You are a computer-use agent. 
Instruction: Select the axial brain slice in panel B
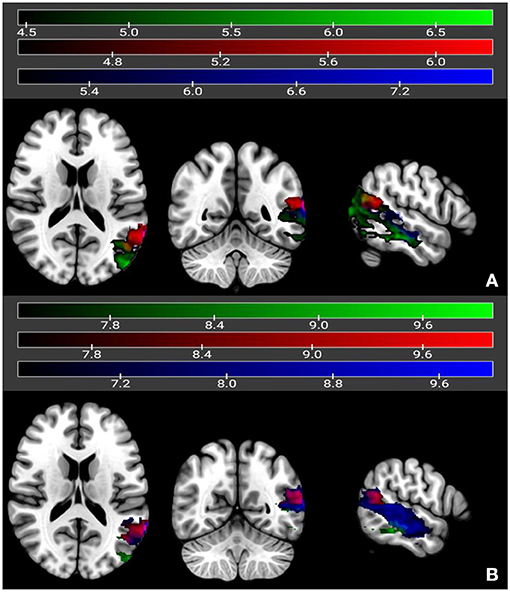pyautogui.click(x=78, y=491)
